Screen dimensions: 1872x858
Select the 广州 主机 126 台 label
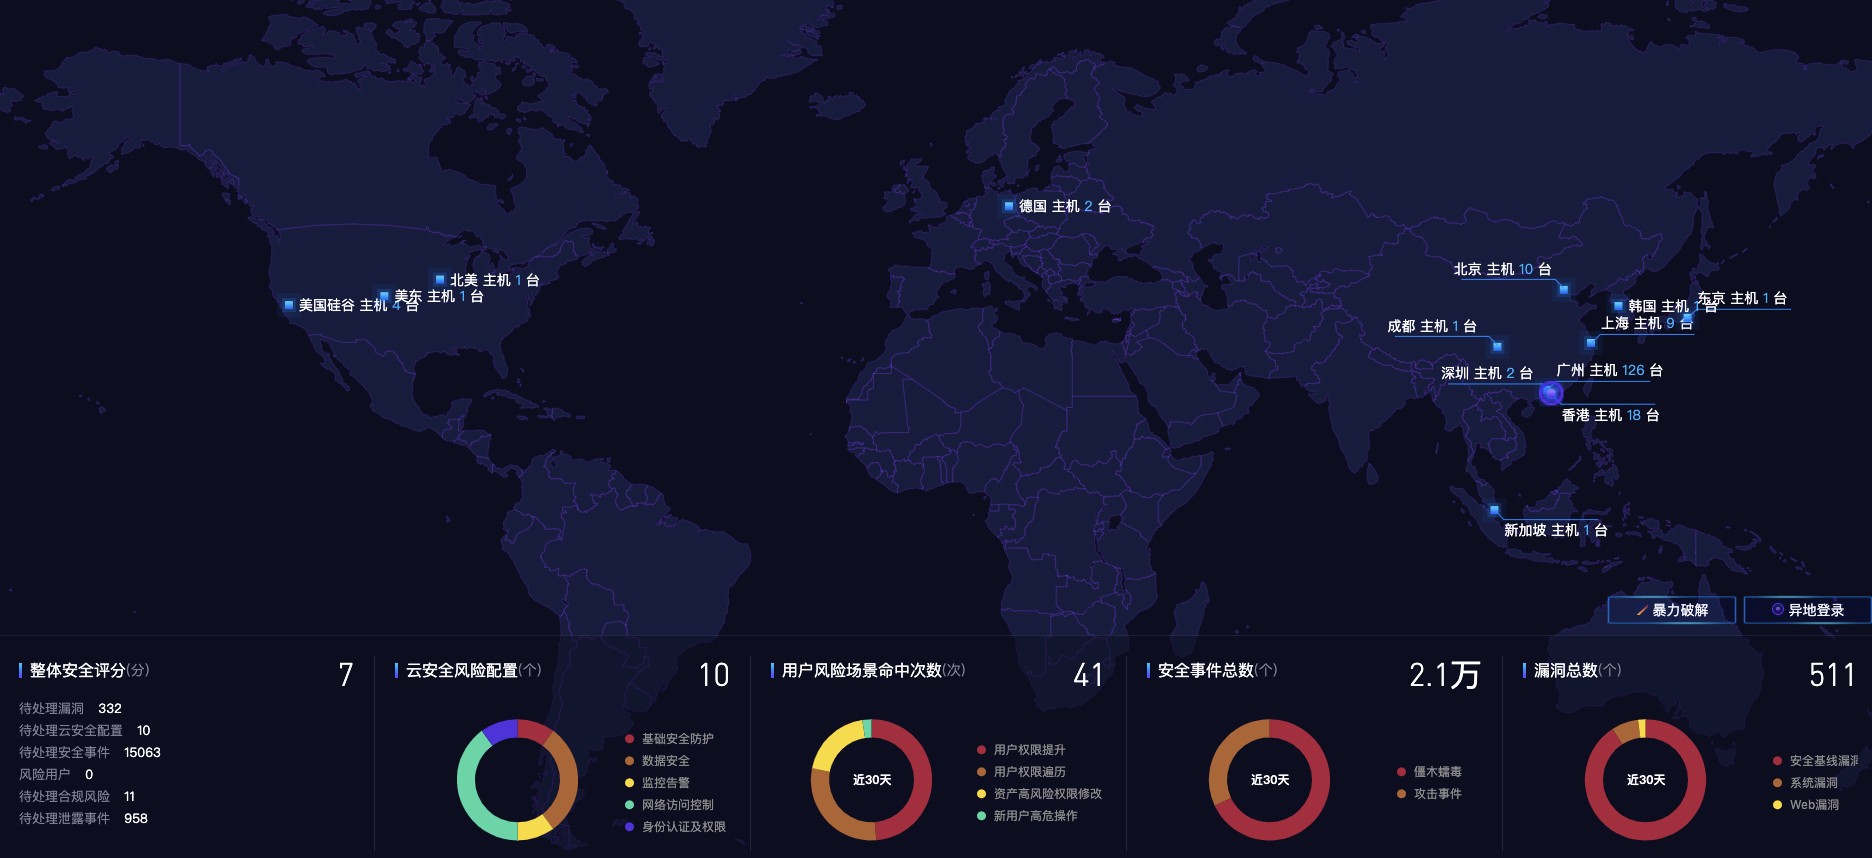[1609, 370]
